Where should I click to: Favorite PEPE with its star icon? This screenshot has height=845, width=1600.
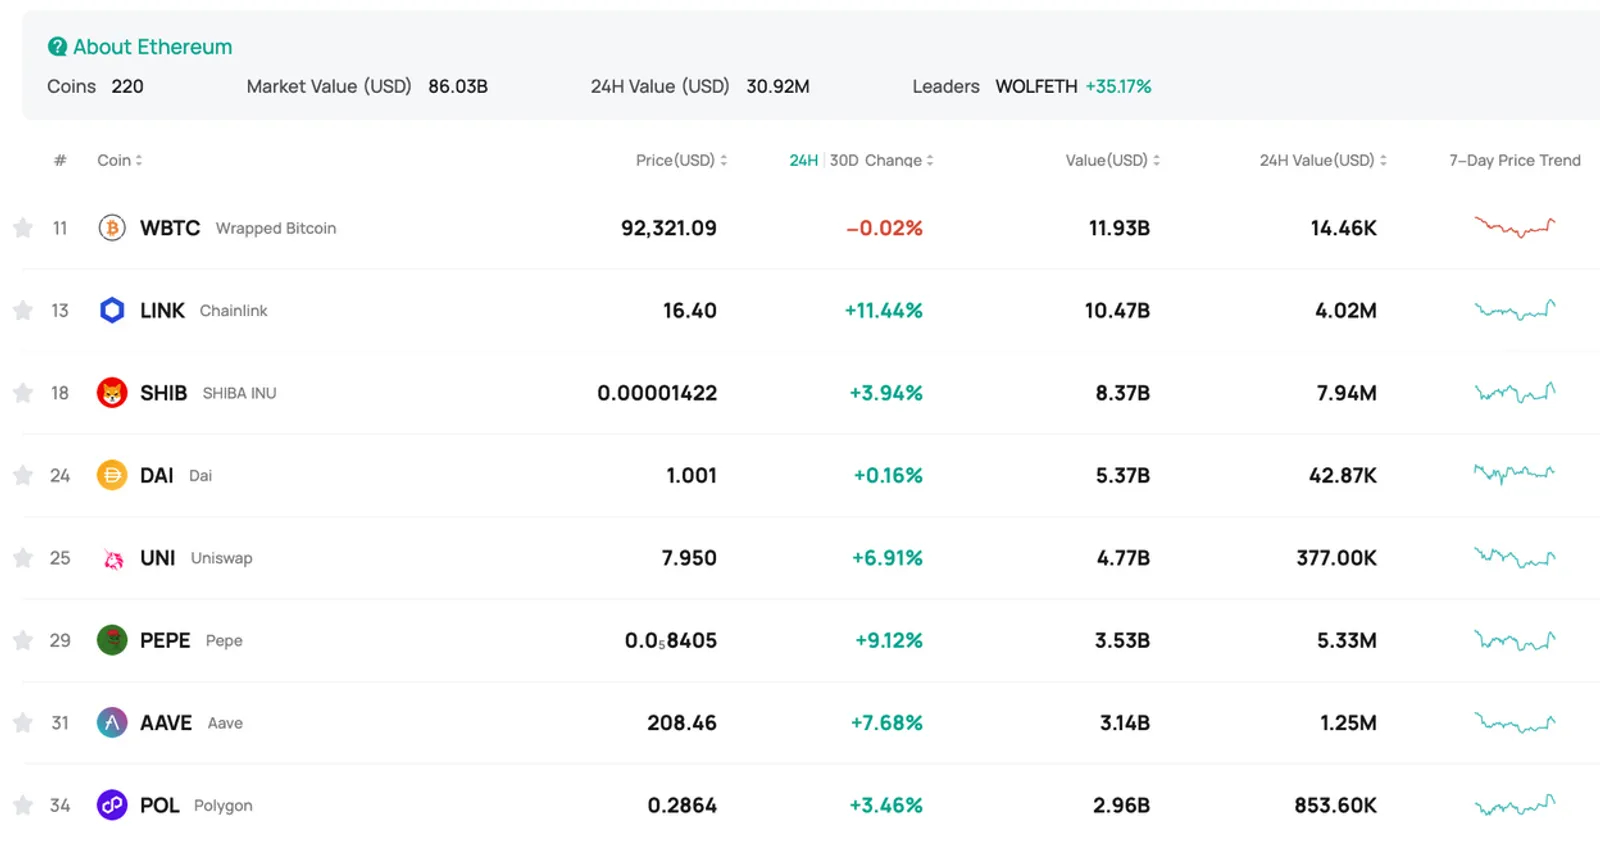click(23, 640)
